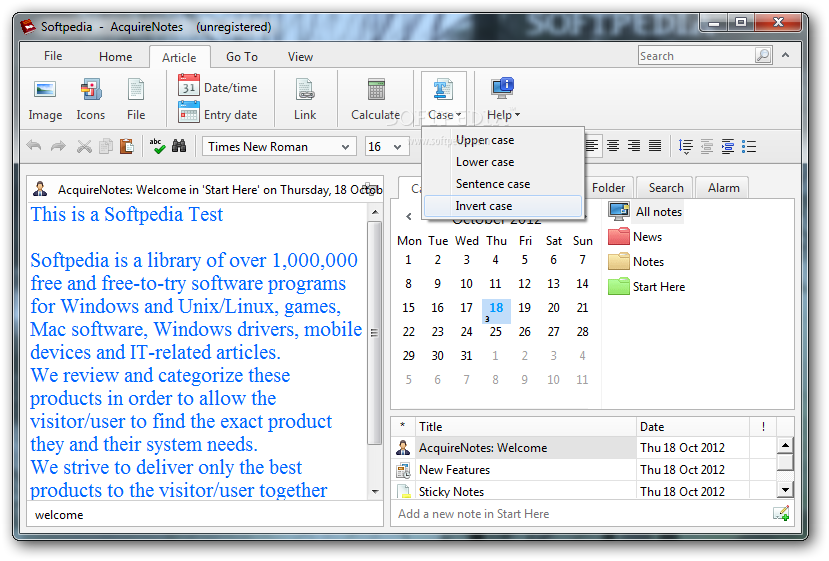Run the Calculate tool
This screenshot has width=829, height=561.
click(375, 100)
